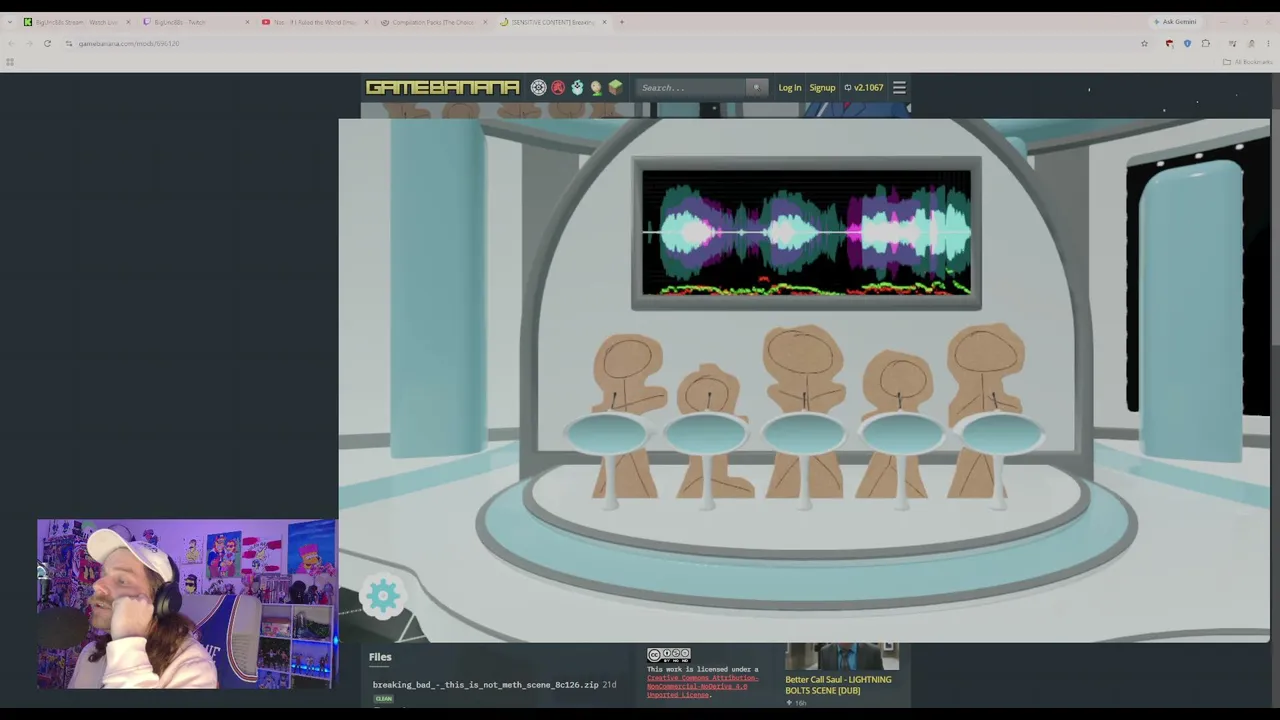The image size is (1280, 720).
Task: Click the Ask Gemini button
Action: pyautogui.click(x=1175, y=22)
